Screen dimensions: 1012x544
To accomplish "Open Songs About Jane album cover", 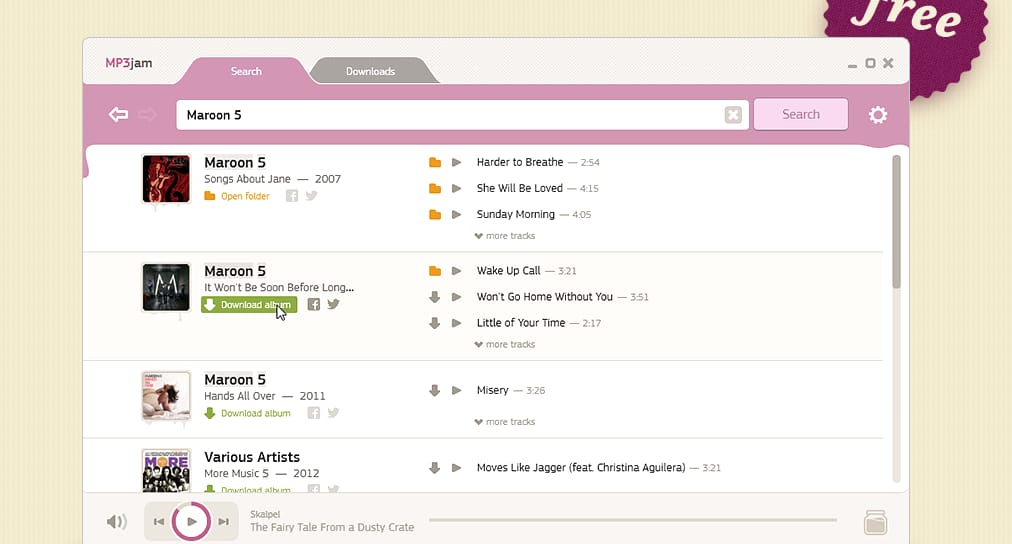I will click(166, 179).
